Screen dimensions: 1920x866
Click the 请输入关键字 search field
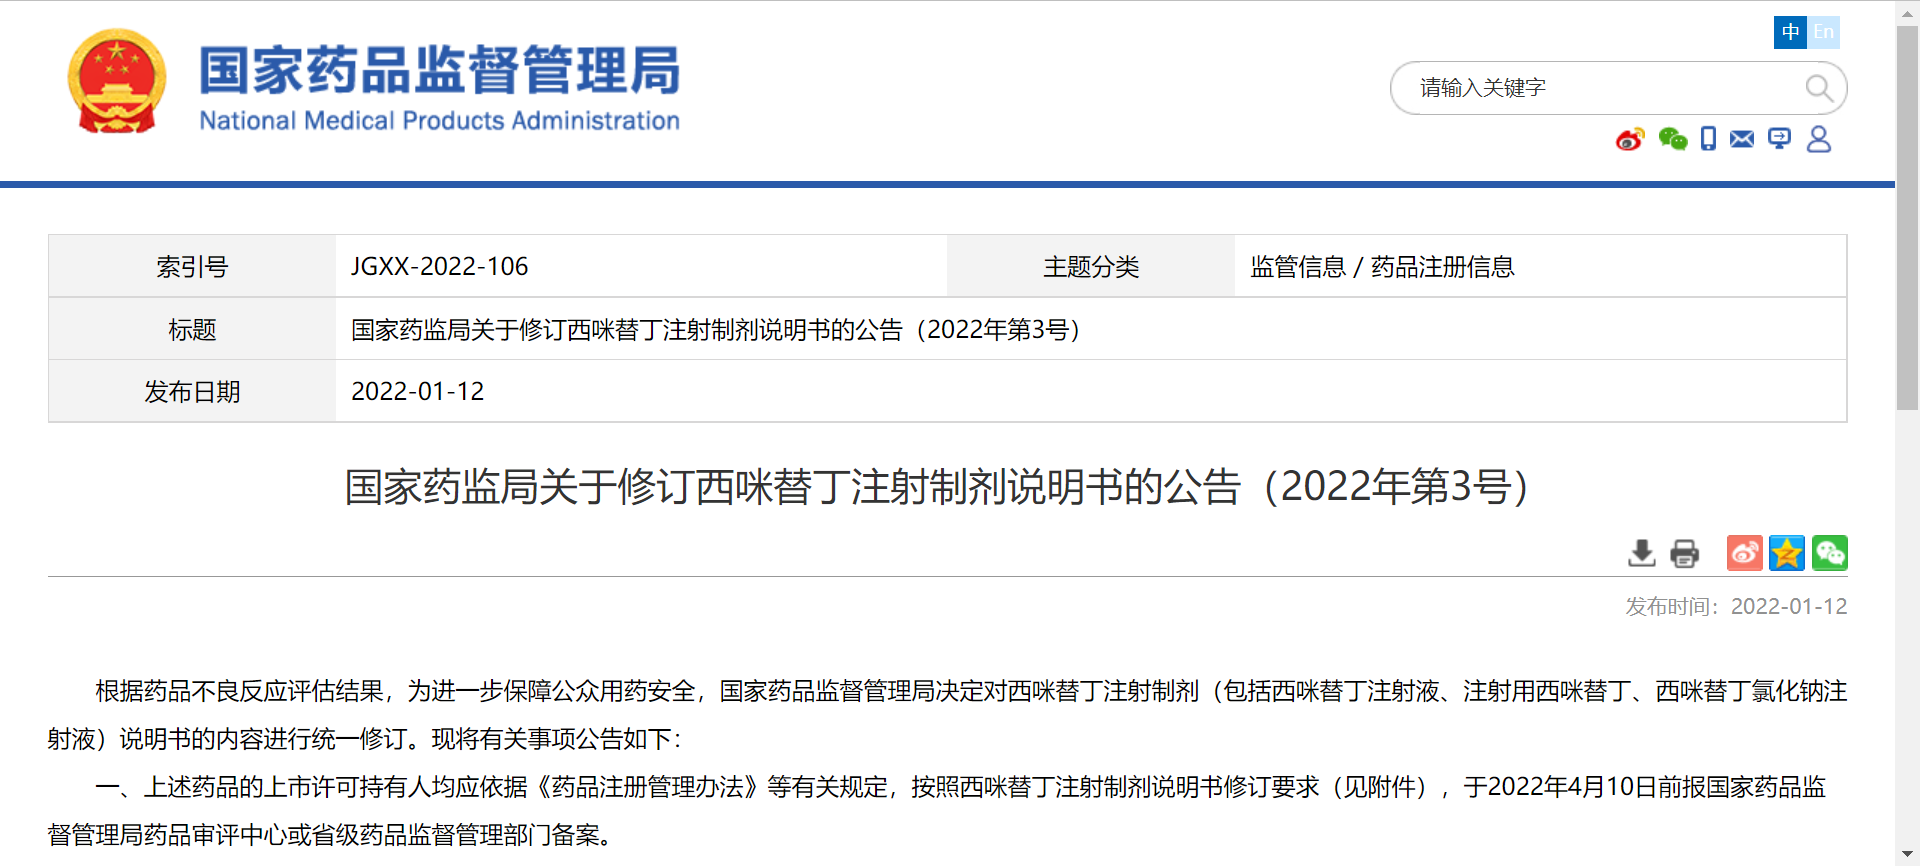(1600, 88)
